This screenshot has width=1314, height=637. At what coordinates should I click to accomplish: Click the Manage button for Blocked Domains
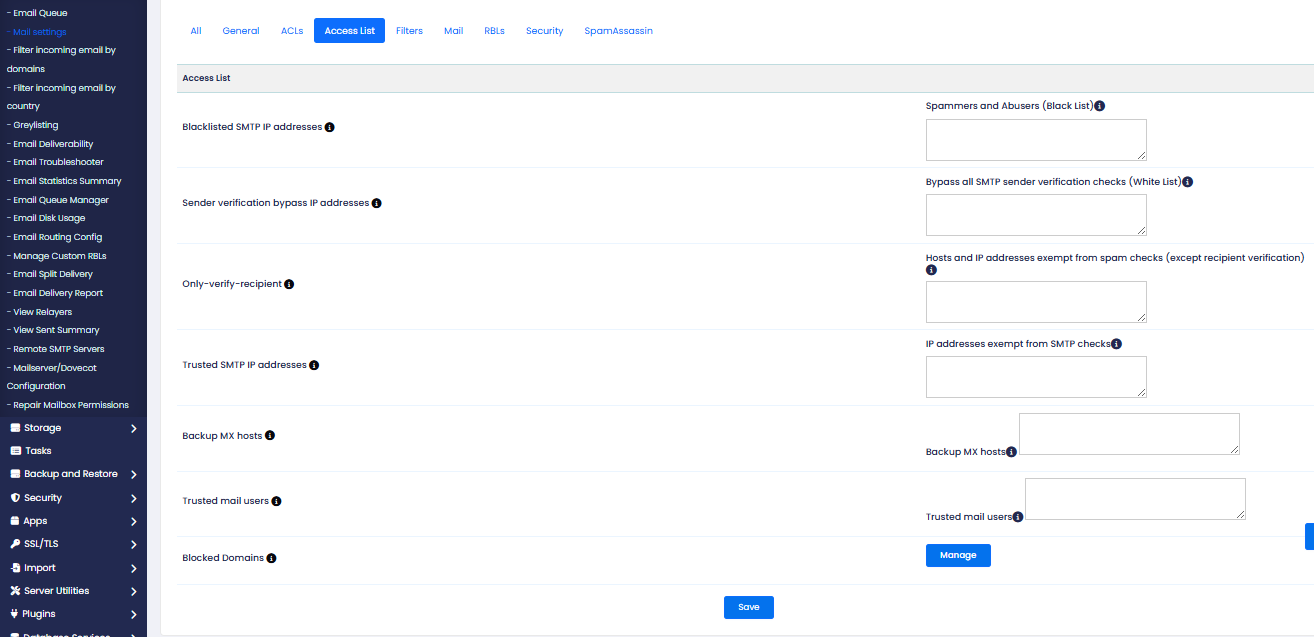pyautogui.click(x=958, y=555)
